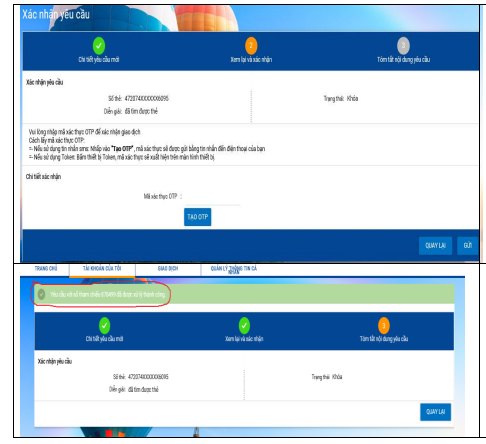The image size is (486, 444).
Task: Click the orange step 3 circle on success screen
Action: tap(384, 325)
